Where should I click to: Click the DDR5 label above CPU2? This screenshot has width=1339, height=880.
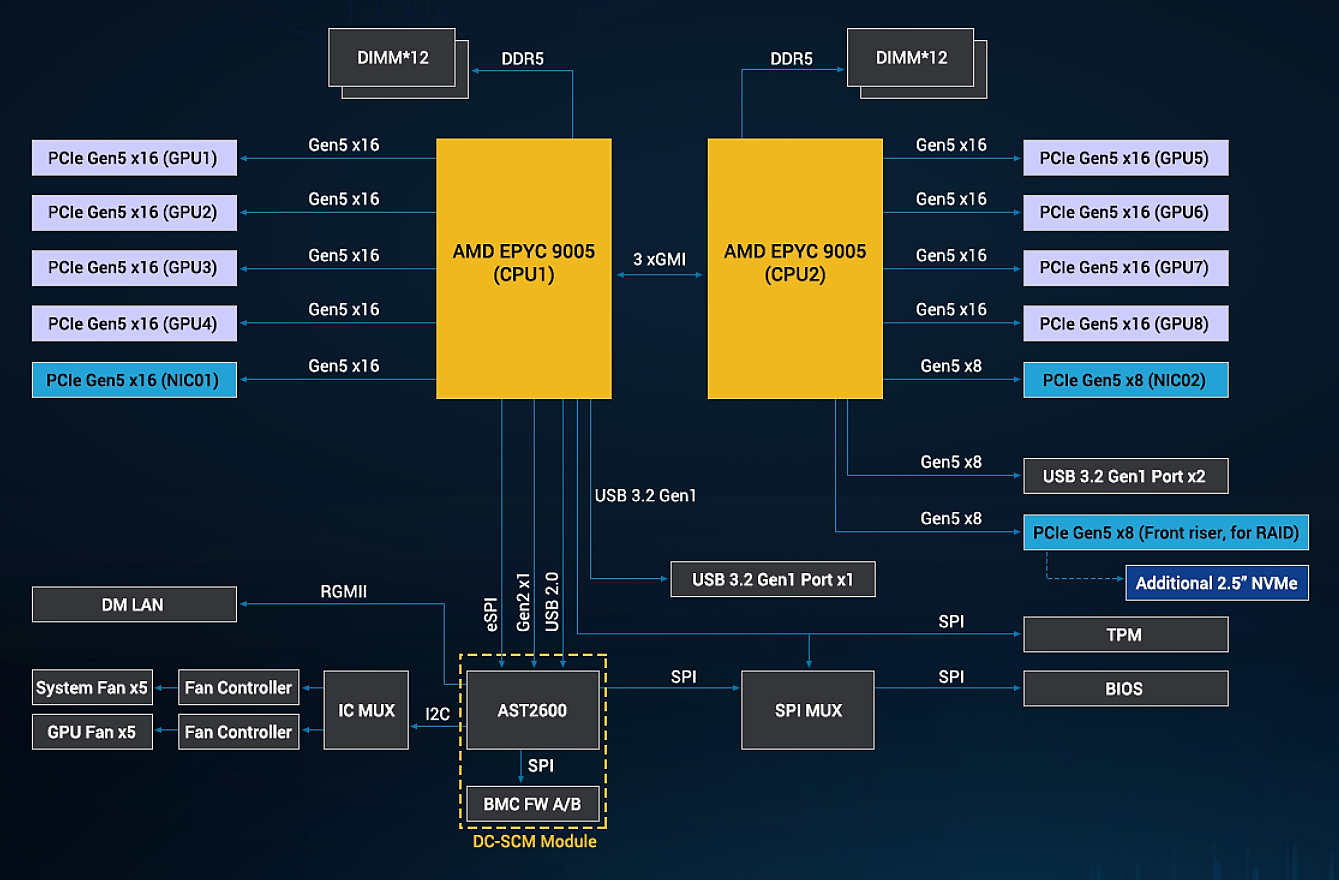pyautogui.click(x=791, y=59)
